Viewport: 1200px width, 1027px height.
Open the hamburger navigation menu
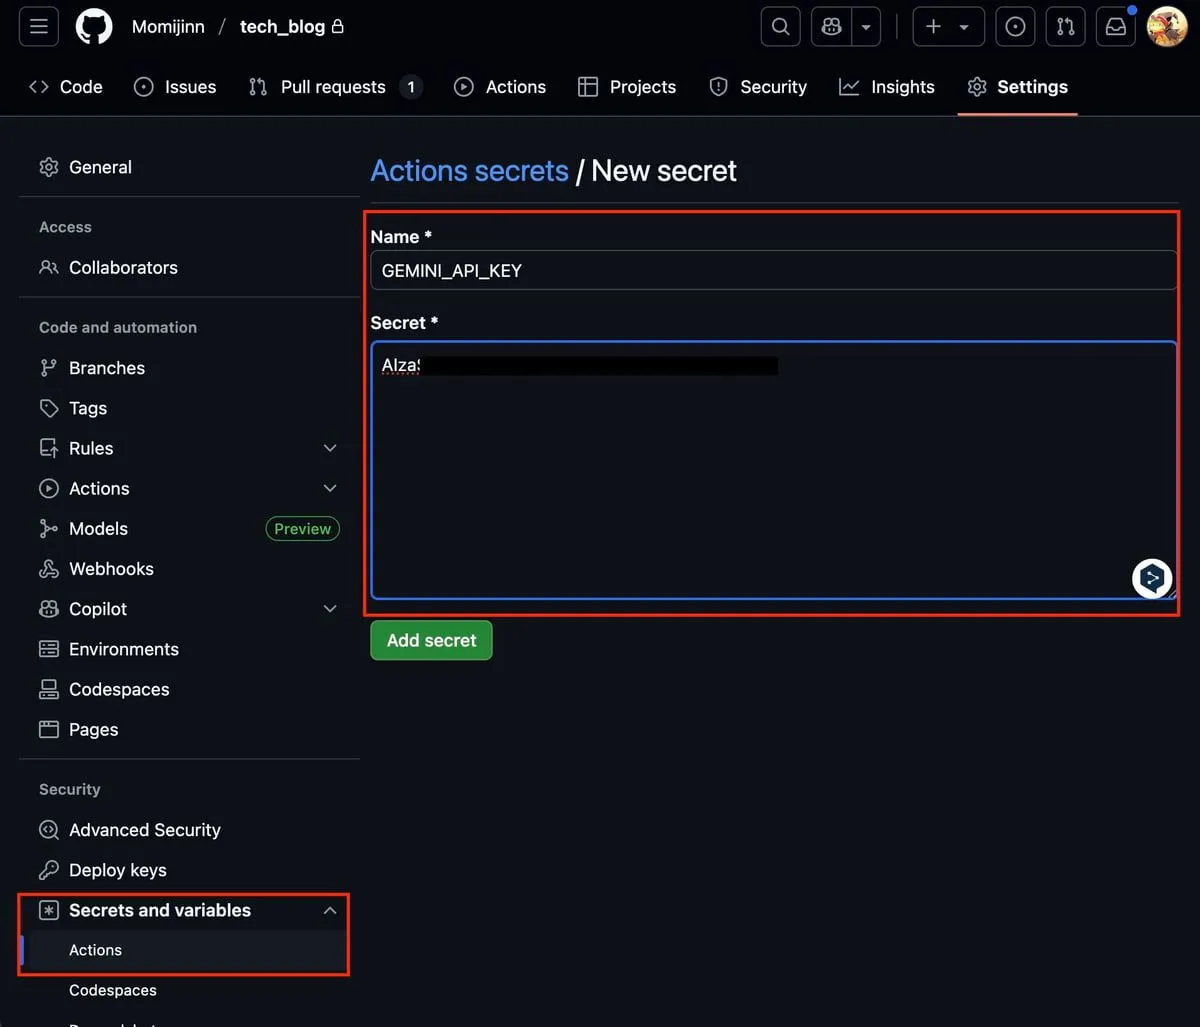coord(39,27)
